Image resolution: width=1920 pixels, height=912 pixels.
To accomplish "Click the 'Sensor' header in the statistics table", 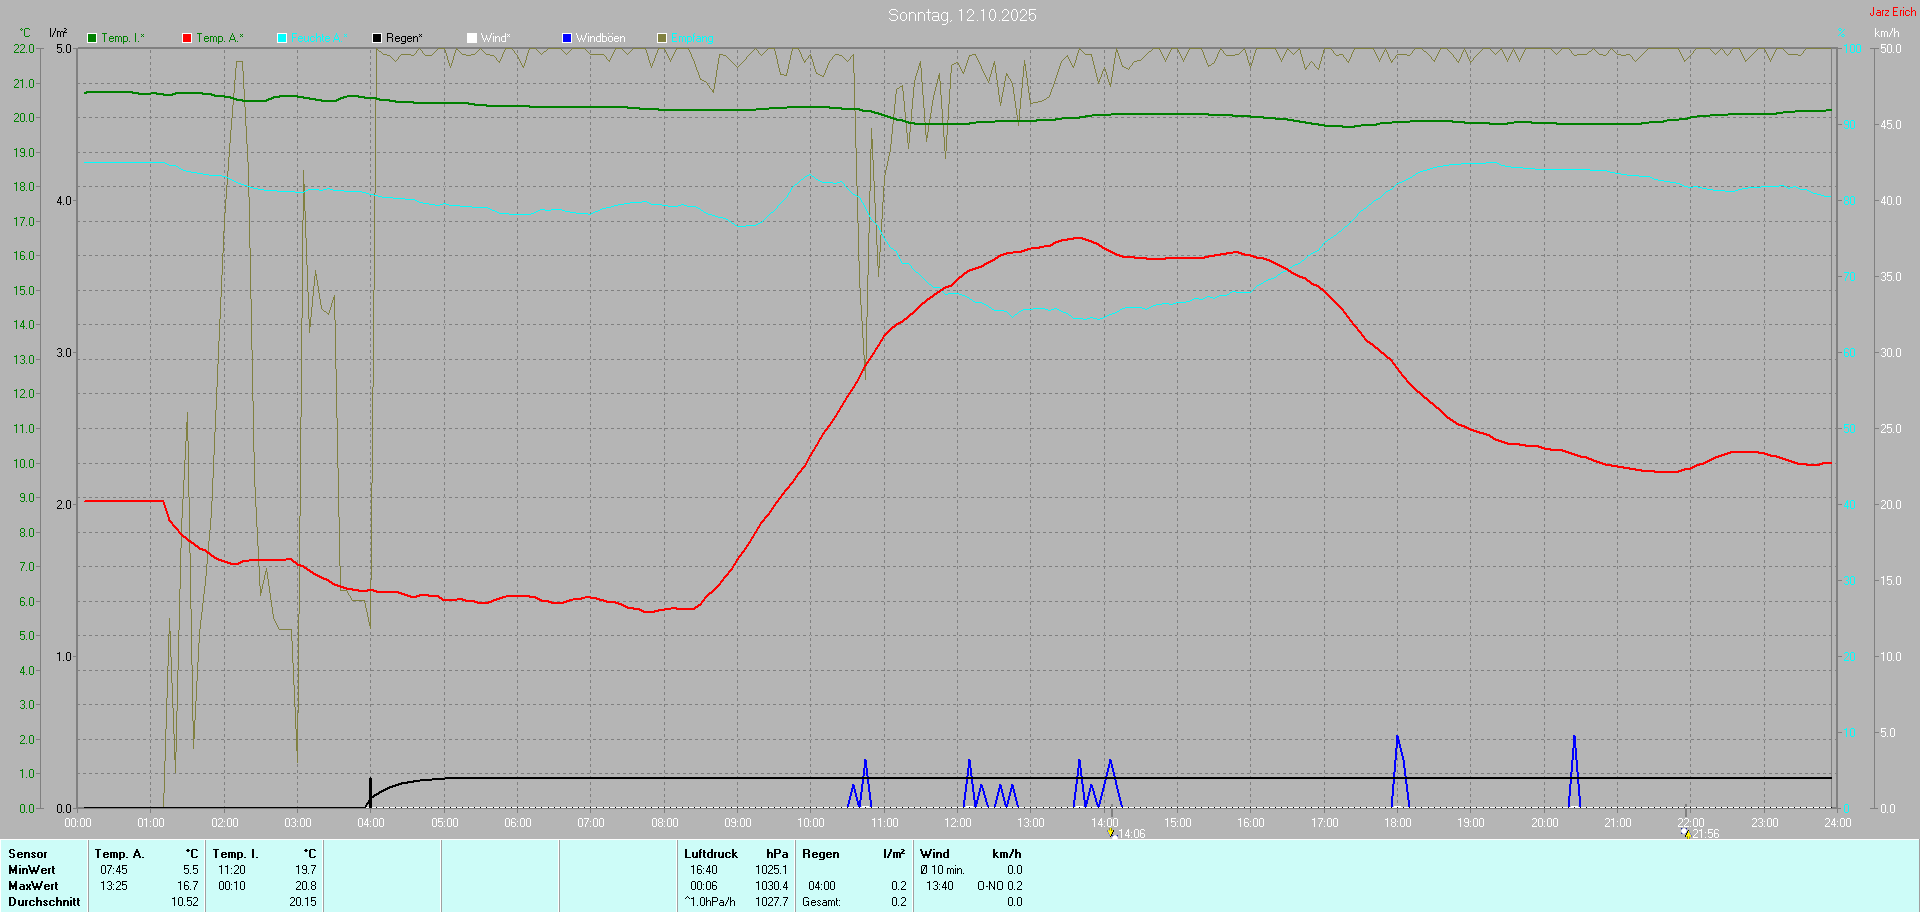I will 28,854.
